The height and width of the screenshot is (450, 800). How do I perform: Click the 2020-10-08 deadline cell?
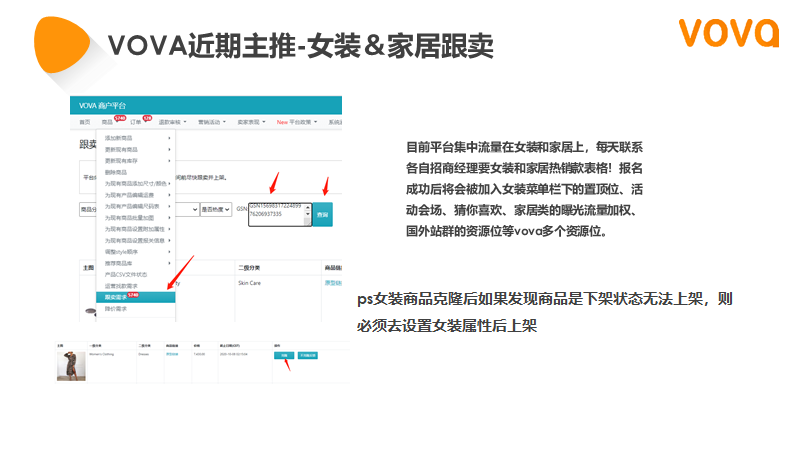pos(234,354)
